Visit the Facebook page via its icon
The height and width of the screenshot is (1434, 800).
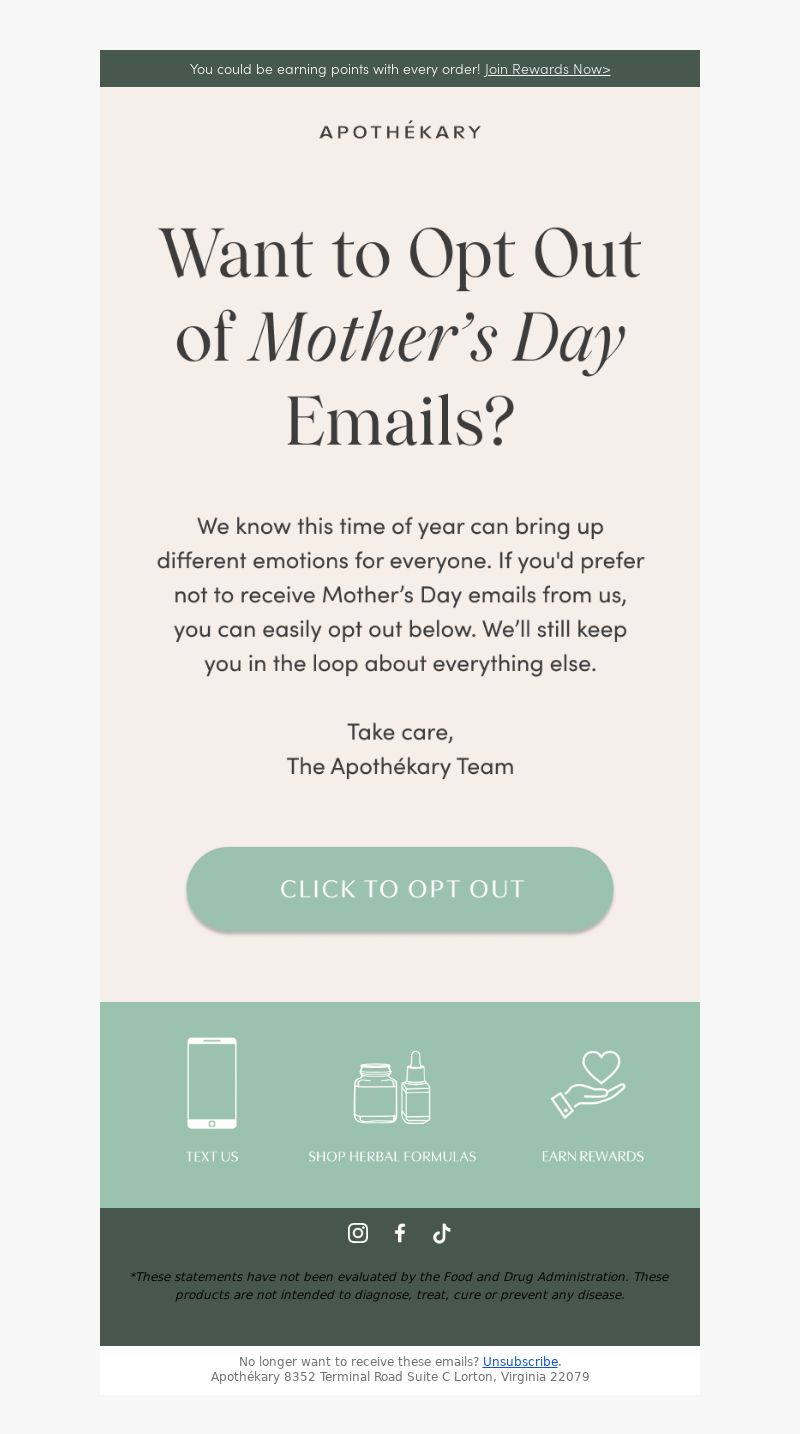400,1233
